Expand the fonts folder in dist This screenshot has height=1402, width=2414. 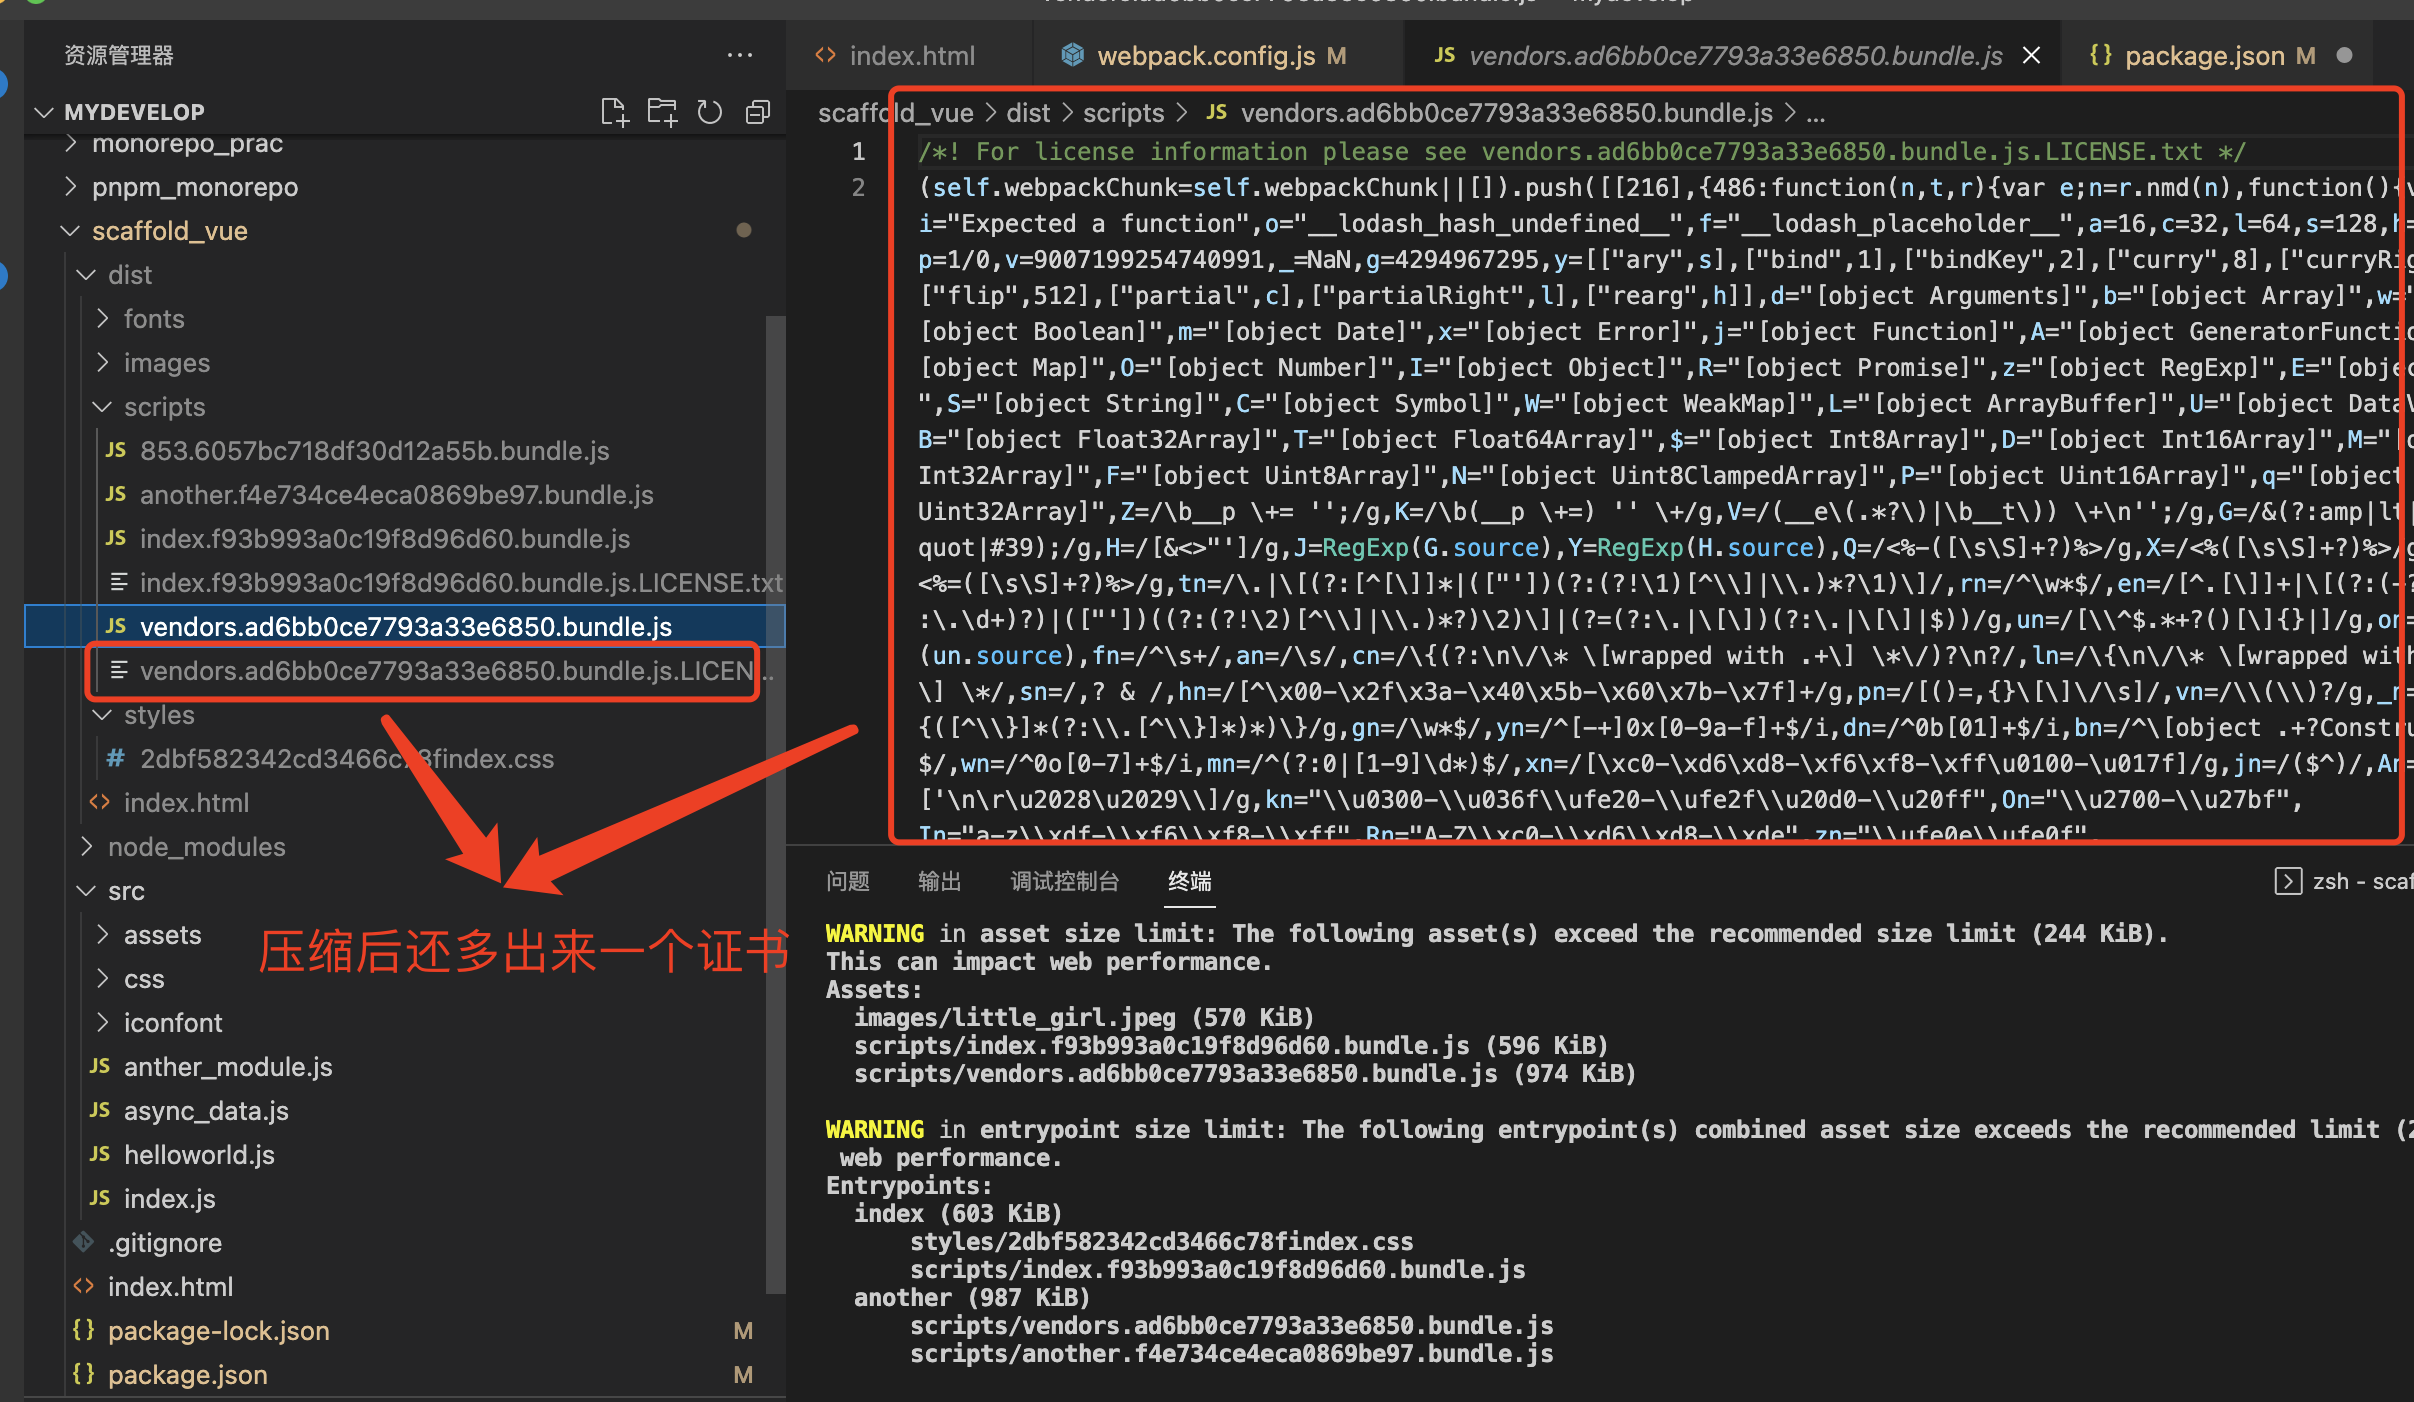154,319
